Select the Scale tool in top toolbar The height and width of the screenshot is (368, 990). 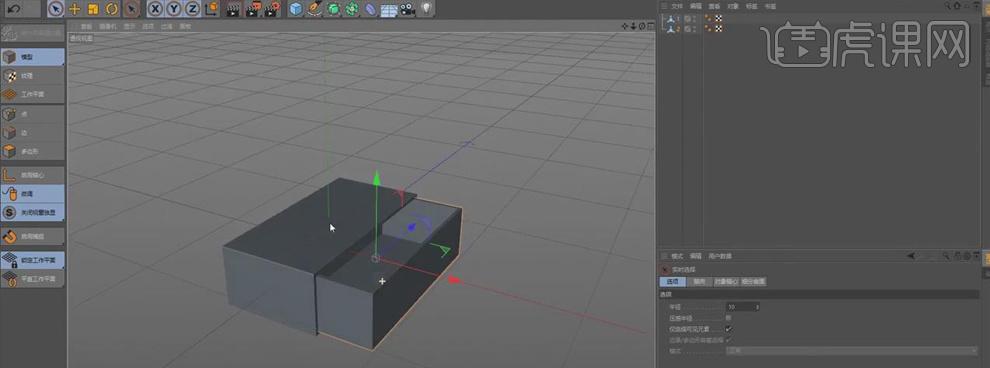pos(93,9)
